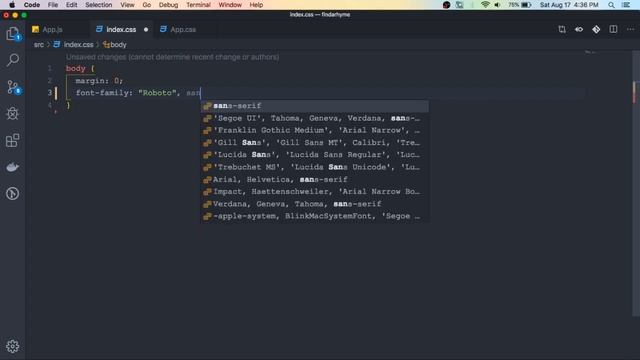Click the minimap code preview
640x360 pixels.
click(x=591, y=53)
